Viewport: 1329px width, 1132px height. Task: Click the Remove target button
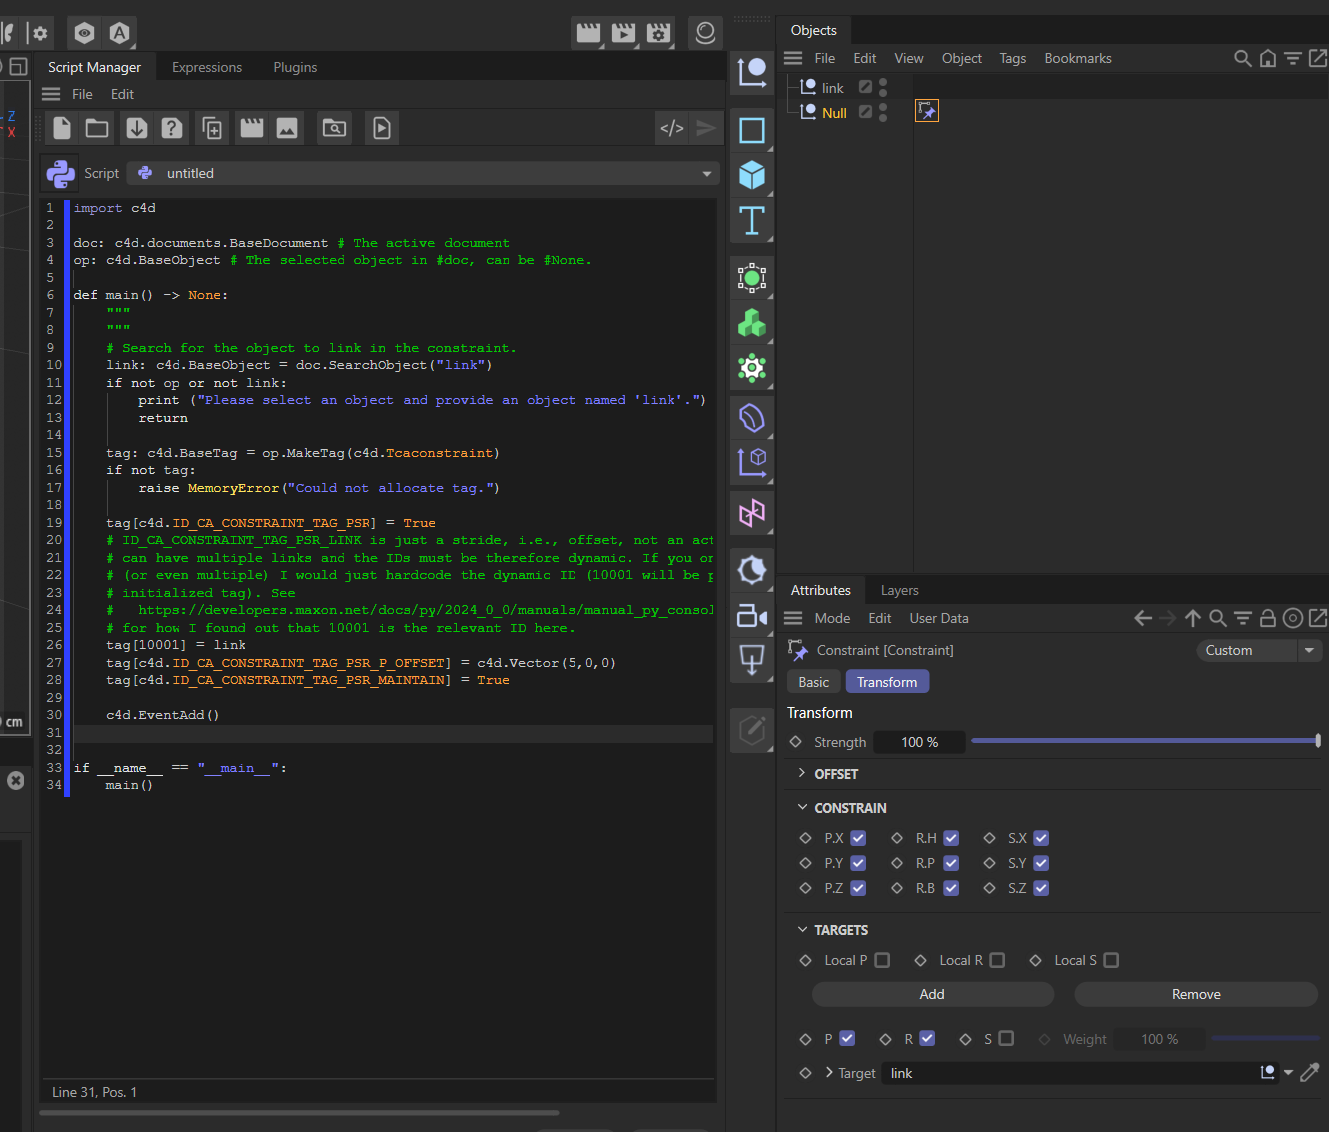1196,994
